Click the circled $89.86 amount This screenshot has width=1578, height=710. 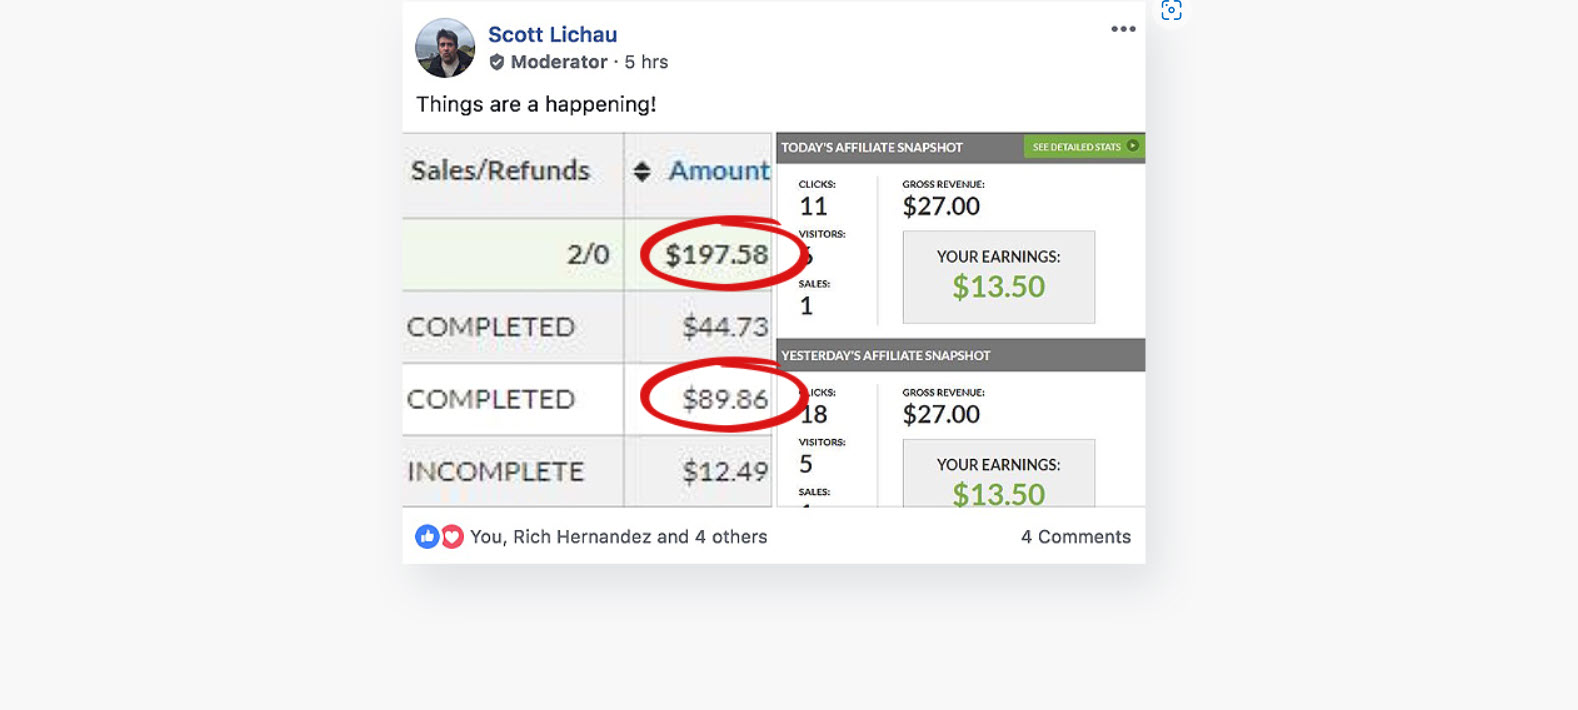[725, 399]
